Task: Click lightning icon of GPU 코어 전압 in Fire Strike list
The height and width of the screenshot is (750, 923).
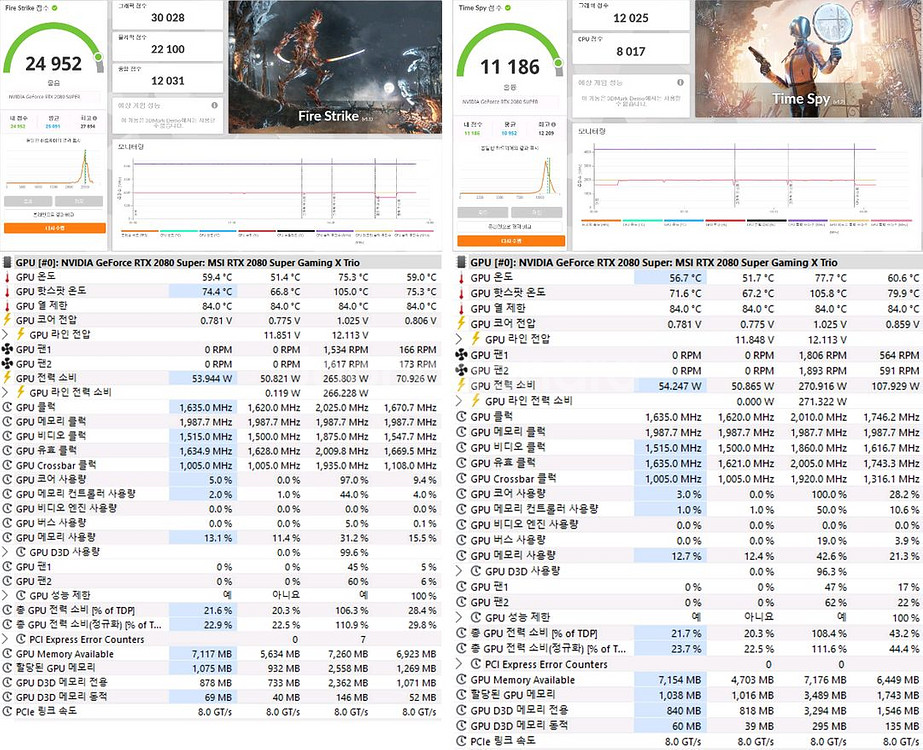Action: (x=7, y=320)
